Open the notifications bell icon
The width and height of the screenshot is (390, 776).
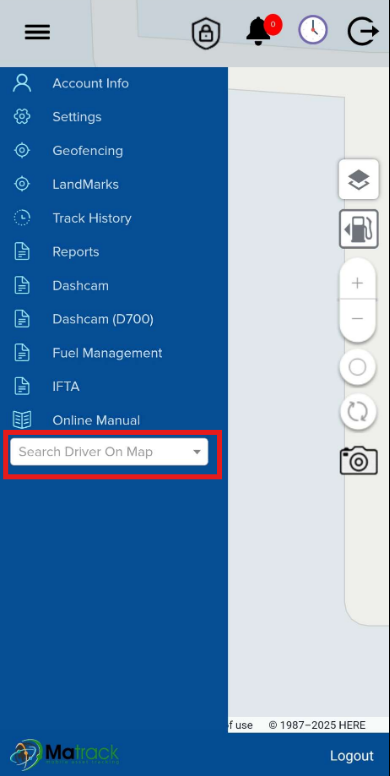click(x=258, y=31)
